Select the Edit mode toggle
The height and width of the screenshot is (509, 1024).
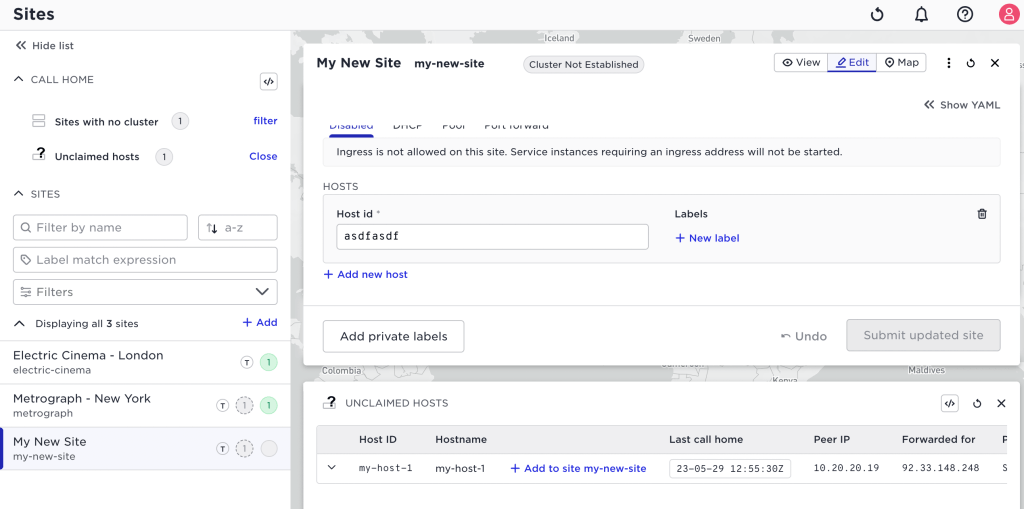click(x=852, y=63)
